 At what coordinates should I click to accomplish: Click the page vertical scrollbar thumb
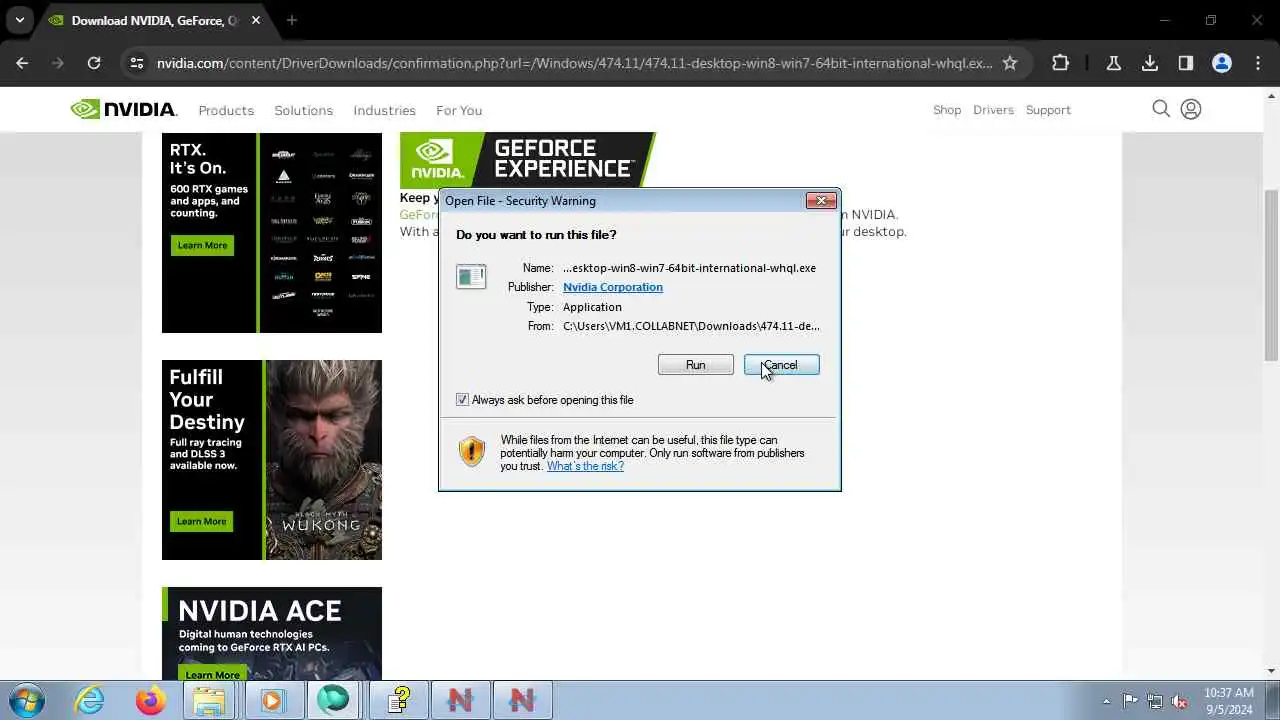pos(1271,275)
